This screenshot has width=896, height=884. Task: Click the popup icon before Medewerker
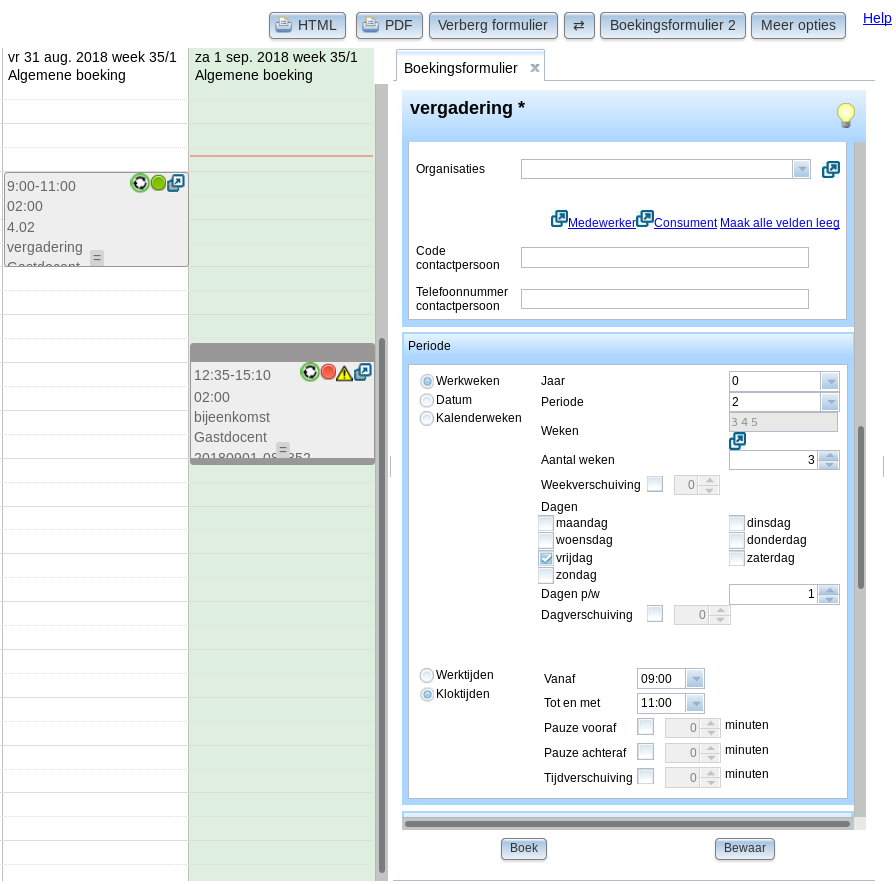(559, 218)
